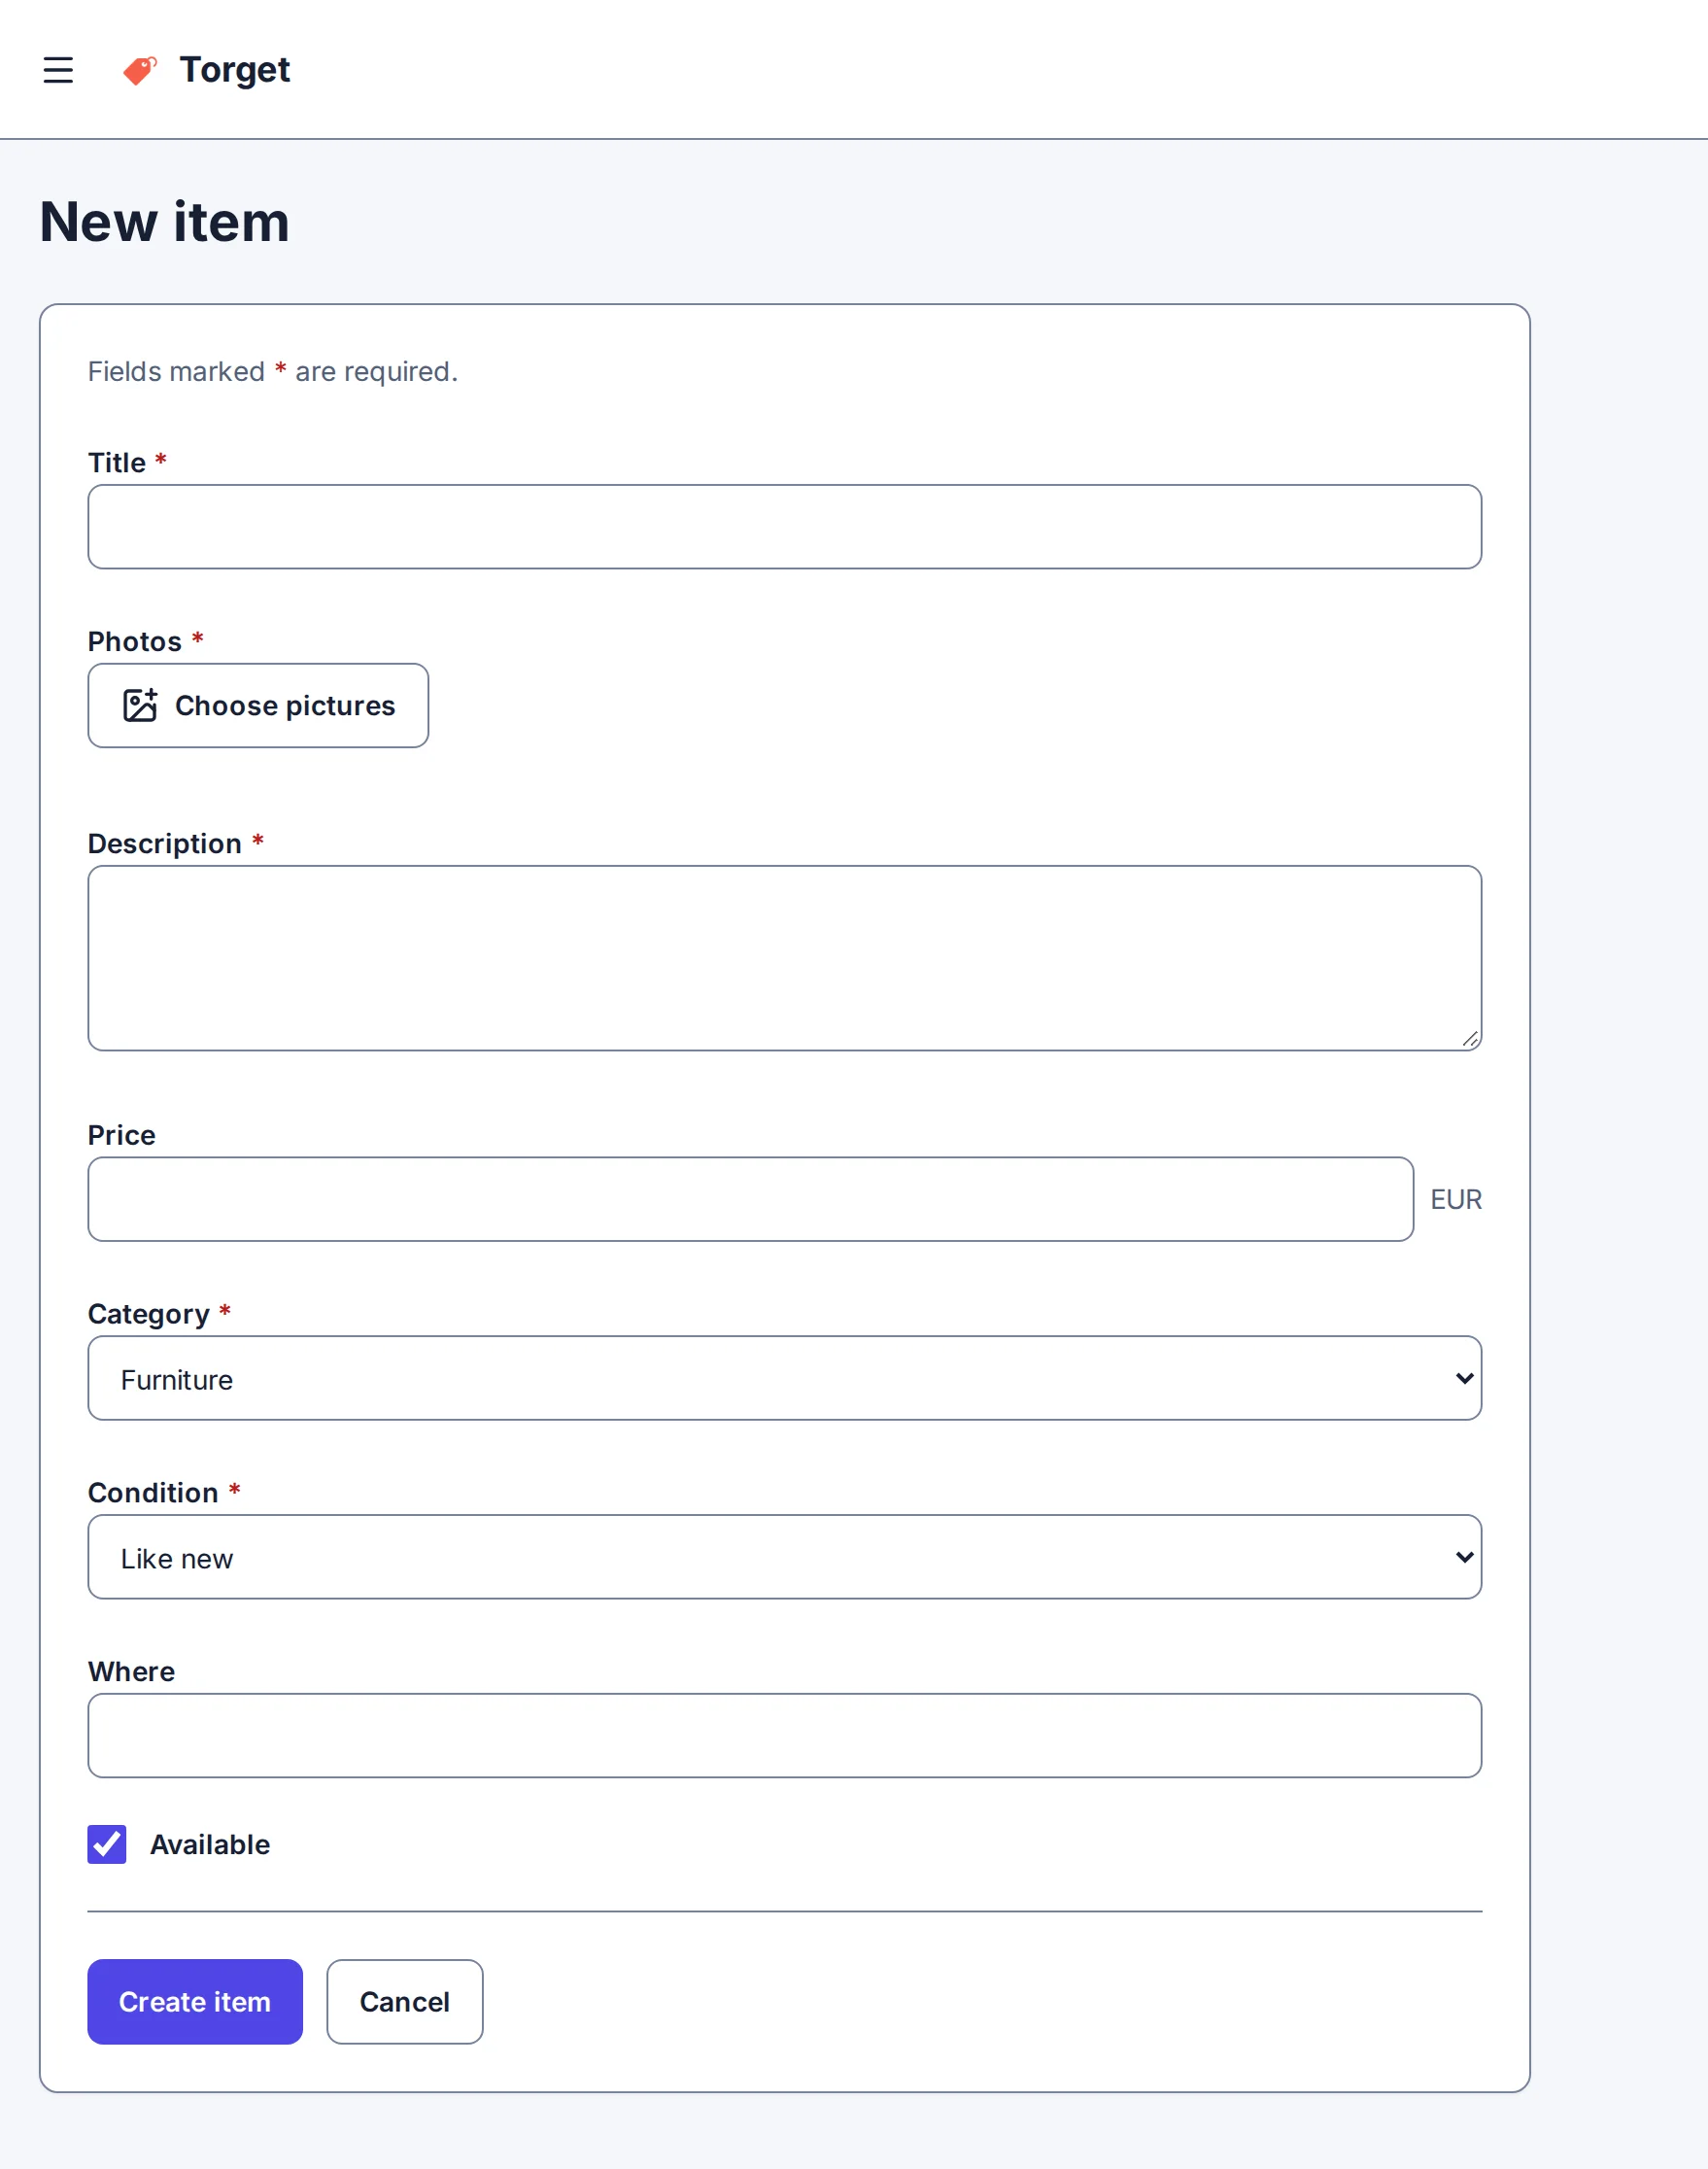The width and height of the screenshot is (1708, 2169).
Task: Focus the Where input field
Action: pyautogui.click(x=784, y=1735)
